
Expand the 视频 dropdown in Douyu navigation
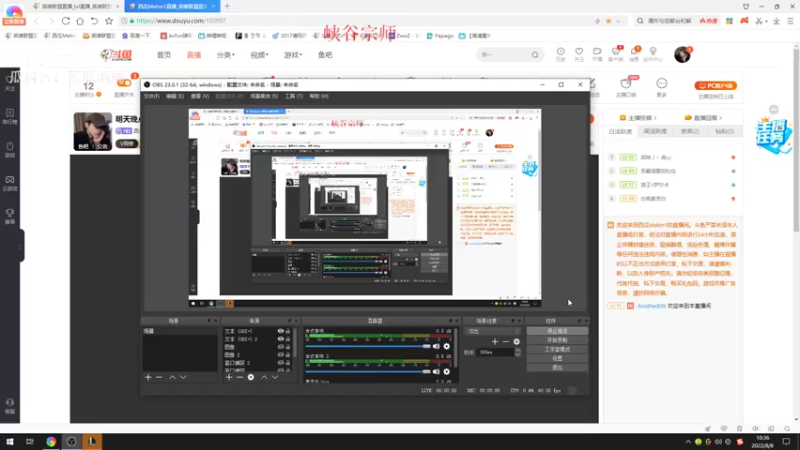point(259,55)
